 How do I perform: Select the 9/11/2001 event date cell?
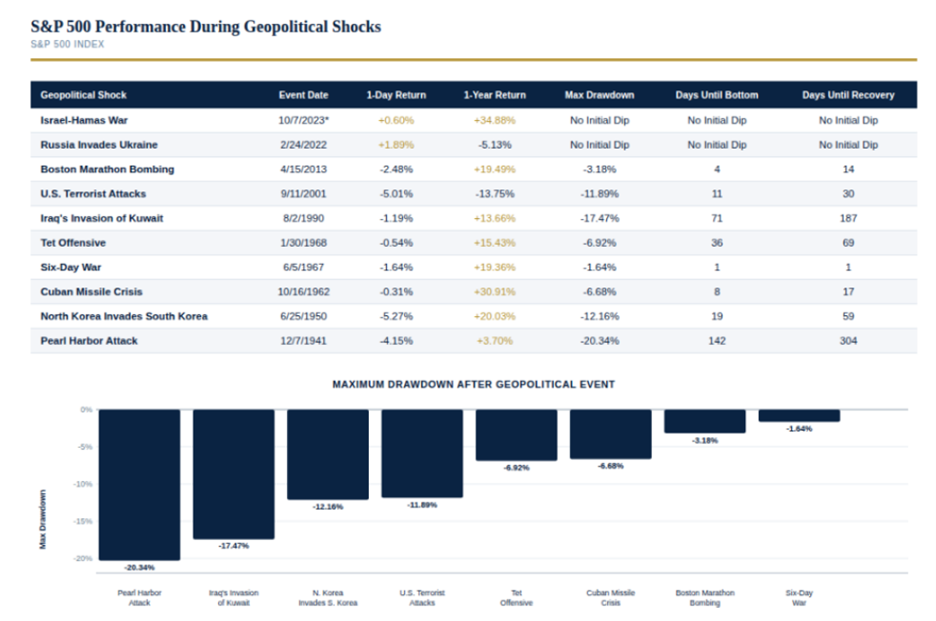303,194
